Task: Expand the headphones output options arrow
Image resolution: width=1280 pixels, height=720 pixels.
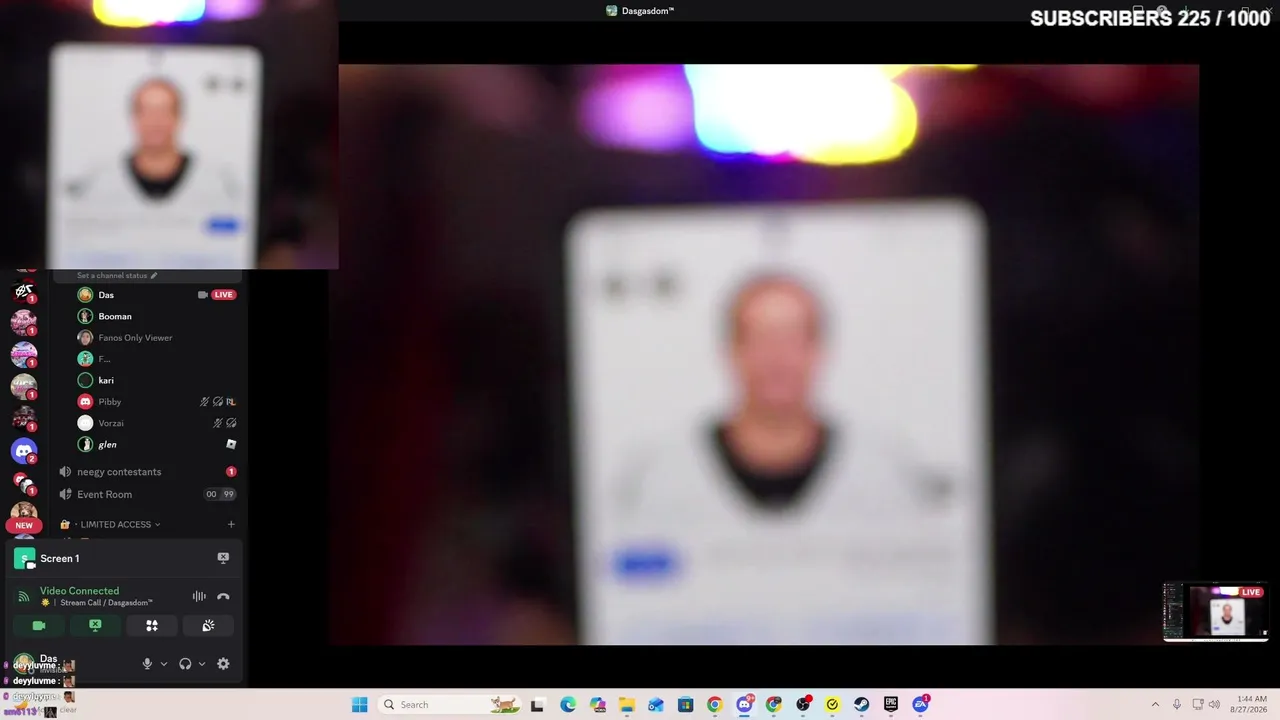Action: [x=202, y=664]
